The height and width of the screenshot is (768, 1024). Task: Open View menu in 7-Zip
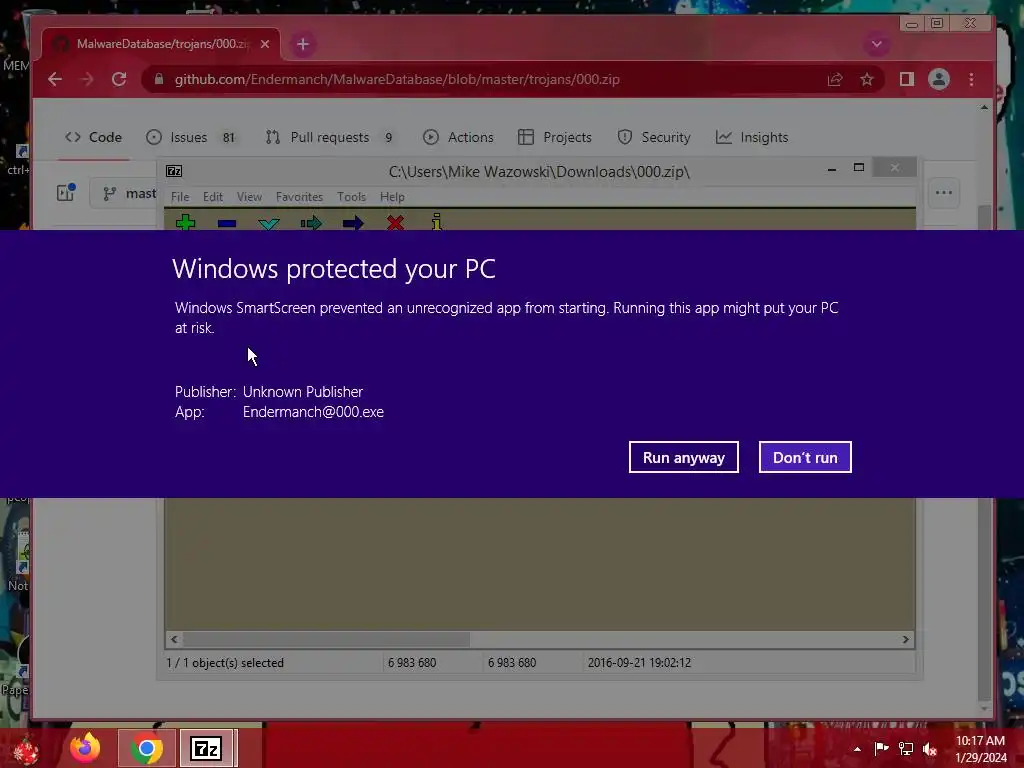pyautogui.click(x=249, y=197)
